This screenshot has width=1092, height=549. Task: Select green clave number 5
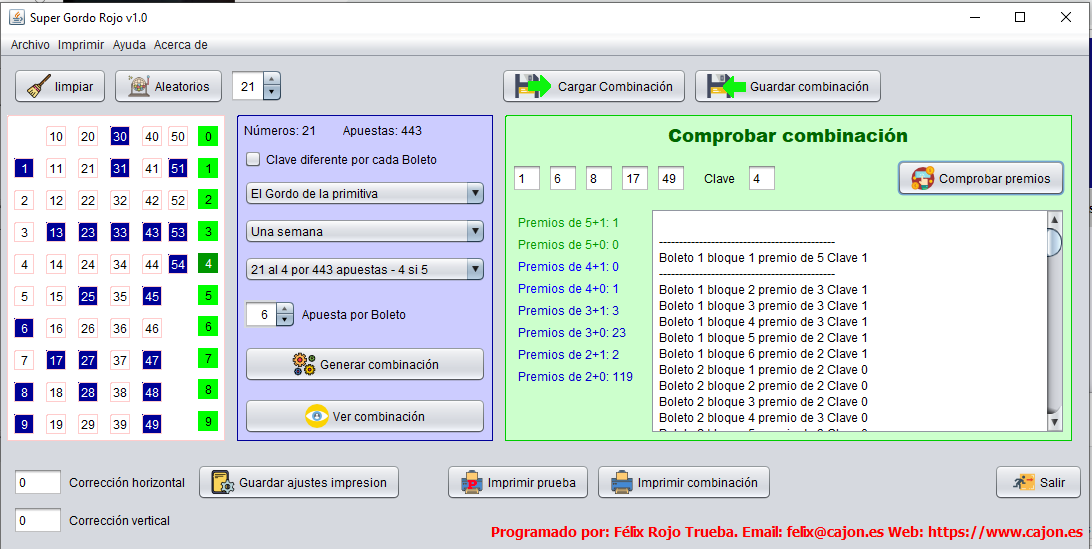coord(208,295)
